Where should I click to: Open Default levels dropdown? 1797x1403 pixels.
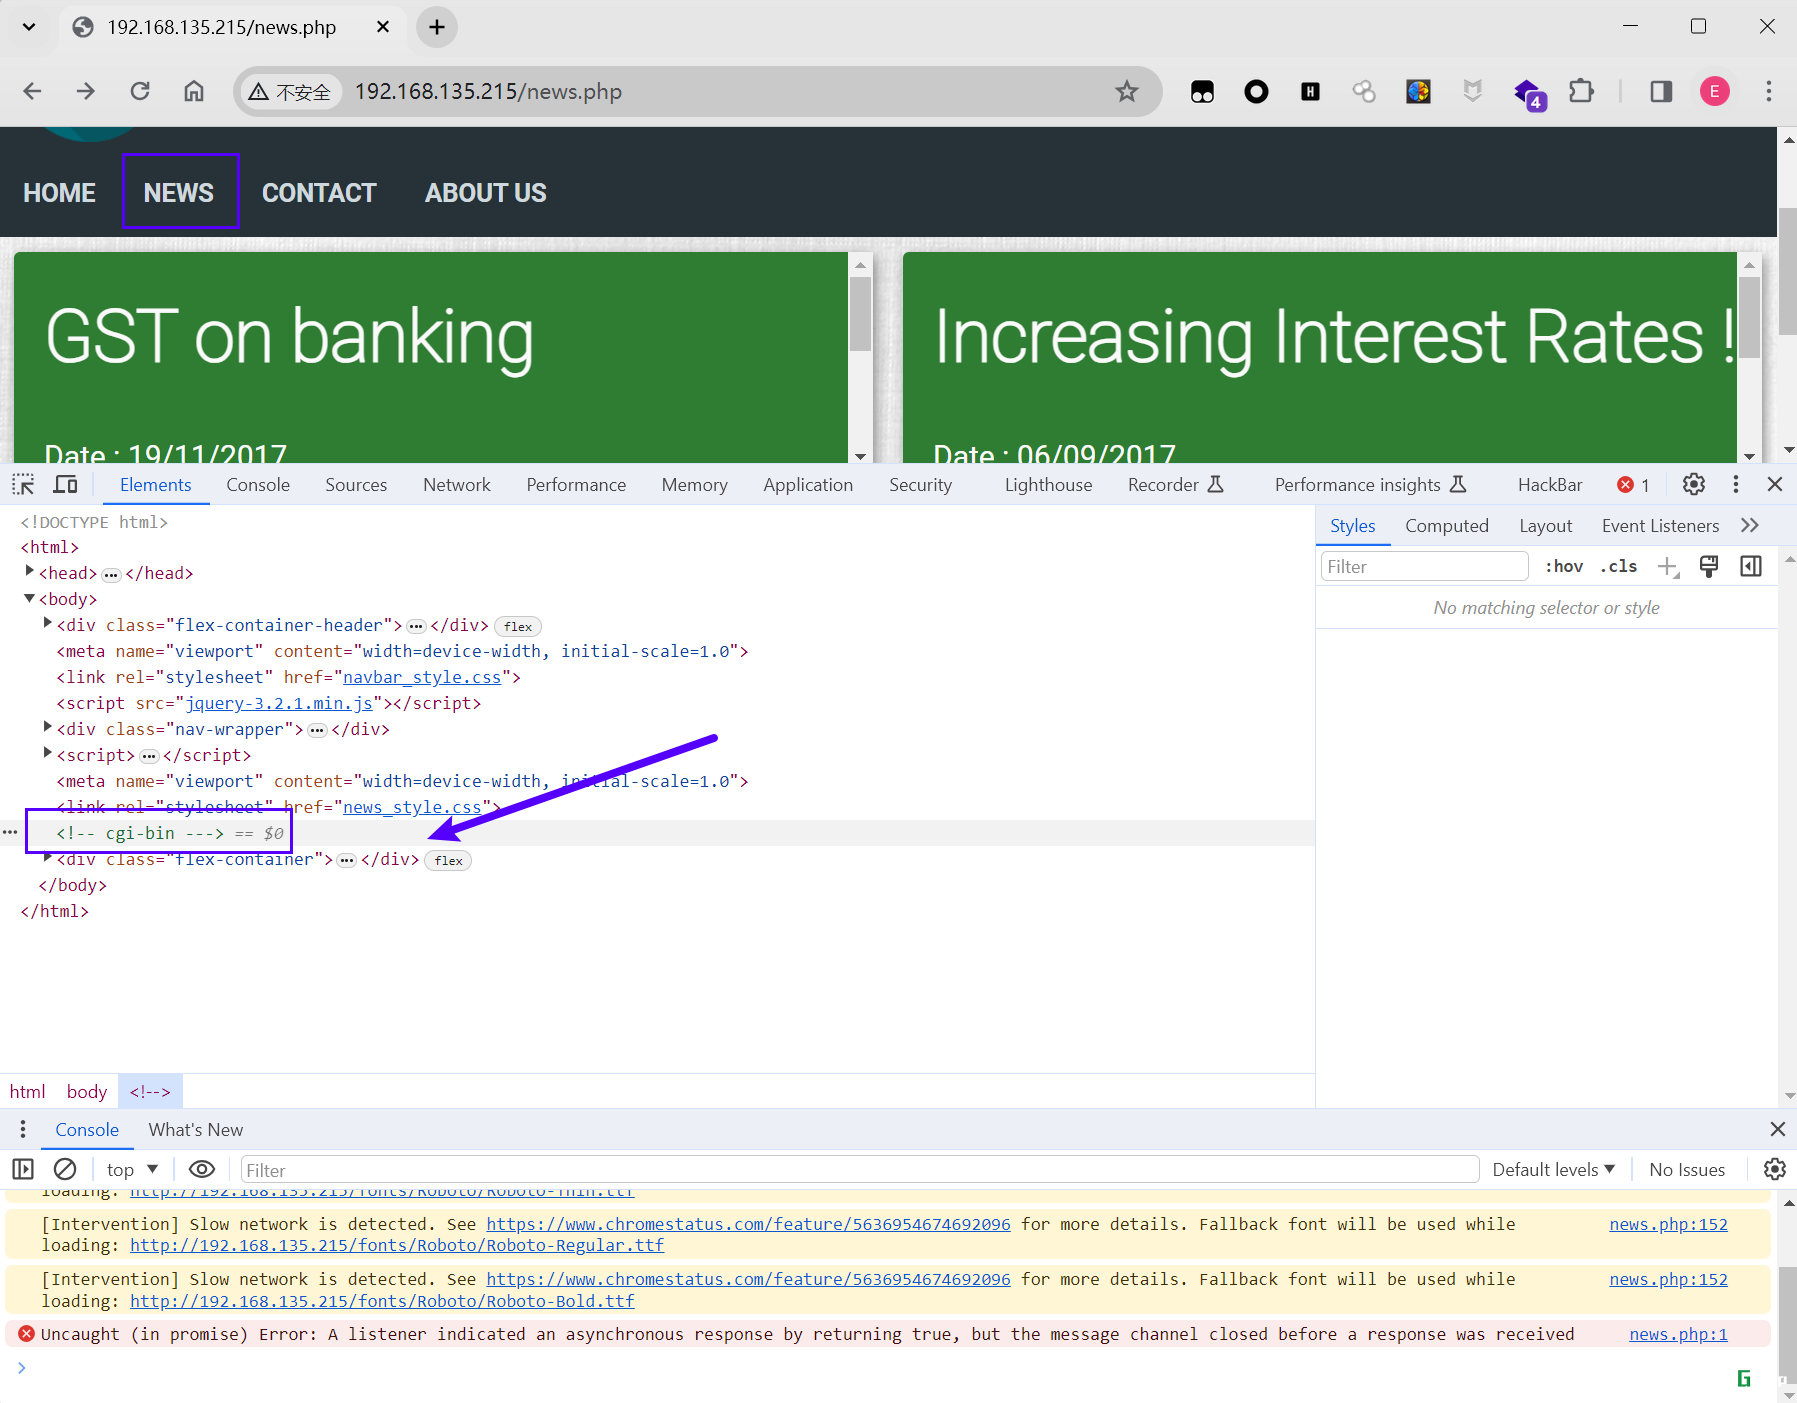1553,1169
